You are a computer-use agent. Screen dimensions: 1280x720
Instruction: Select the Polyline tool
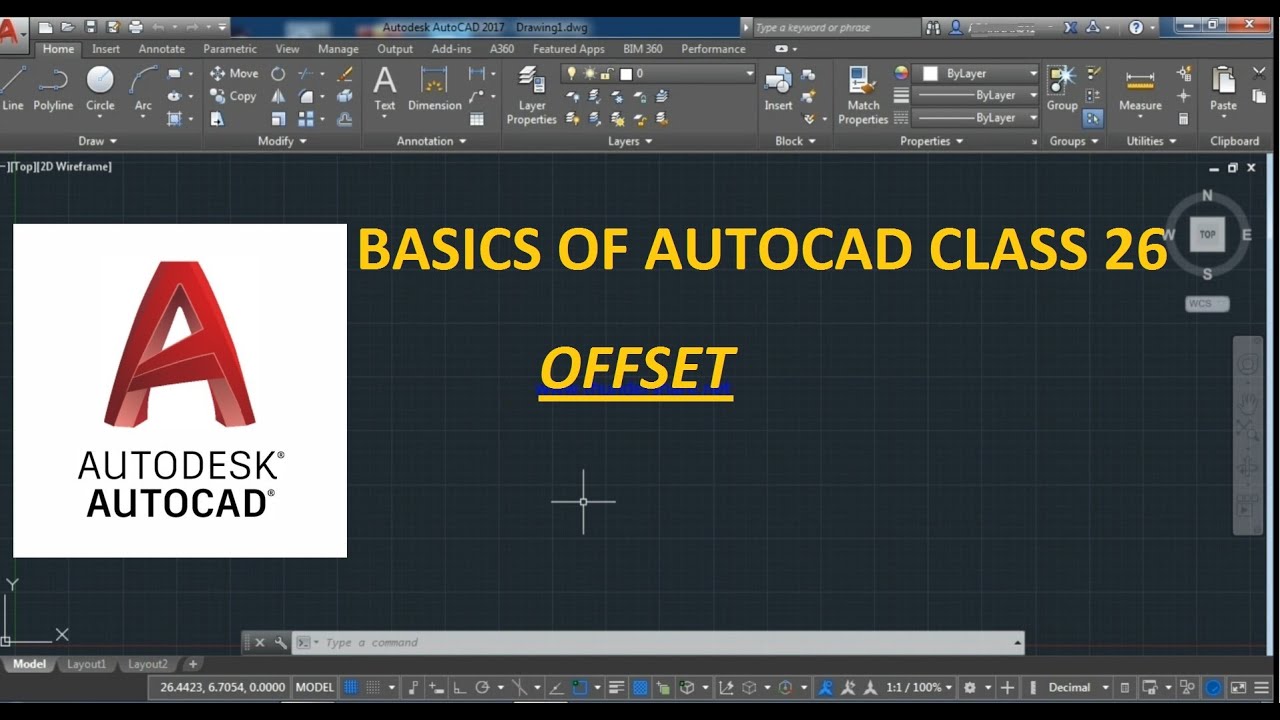click(53, 88)
